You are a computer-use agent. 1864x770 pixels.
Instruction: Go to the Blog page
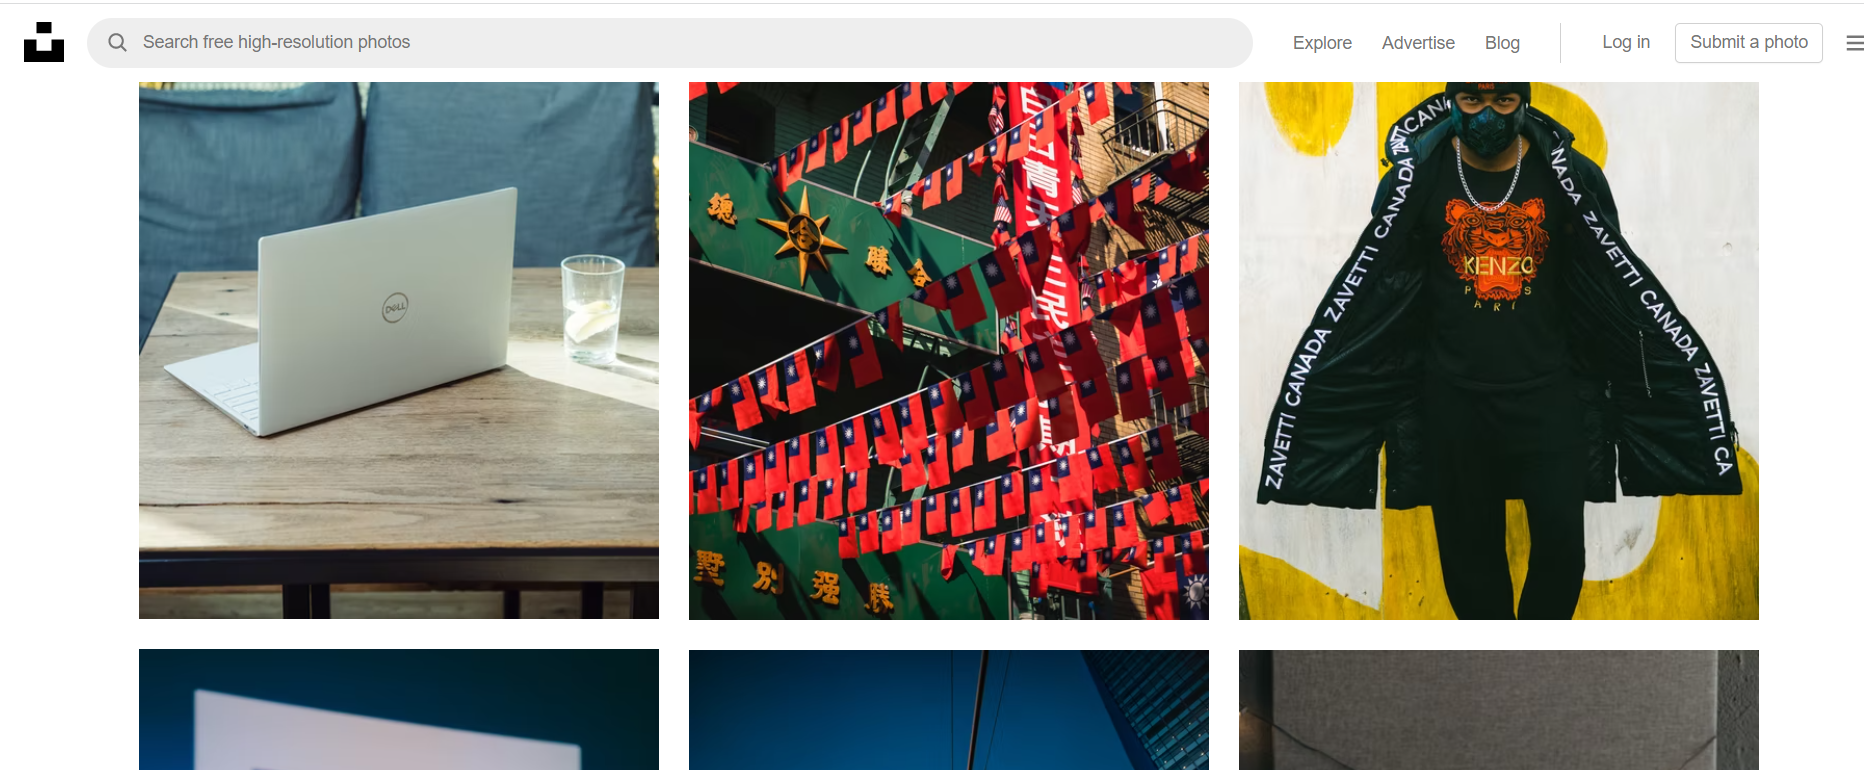click(1502, 43)
